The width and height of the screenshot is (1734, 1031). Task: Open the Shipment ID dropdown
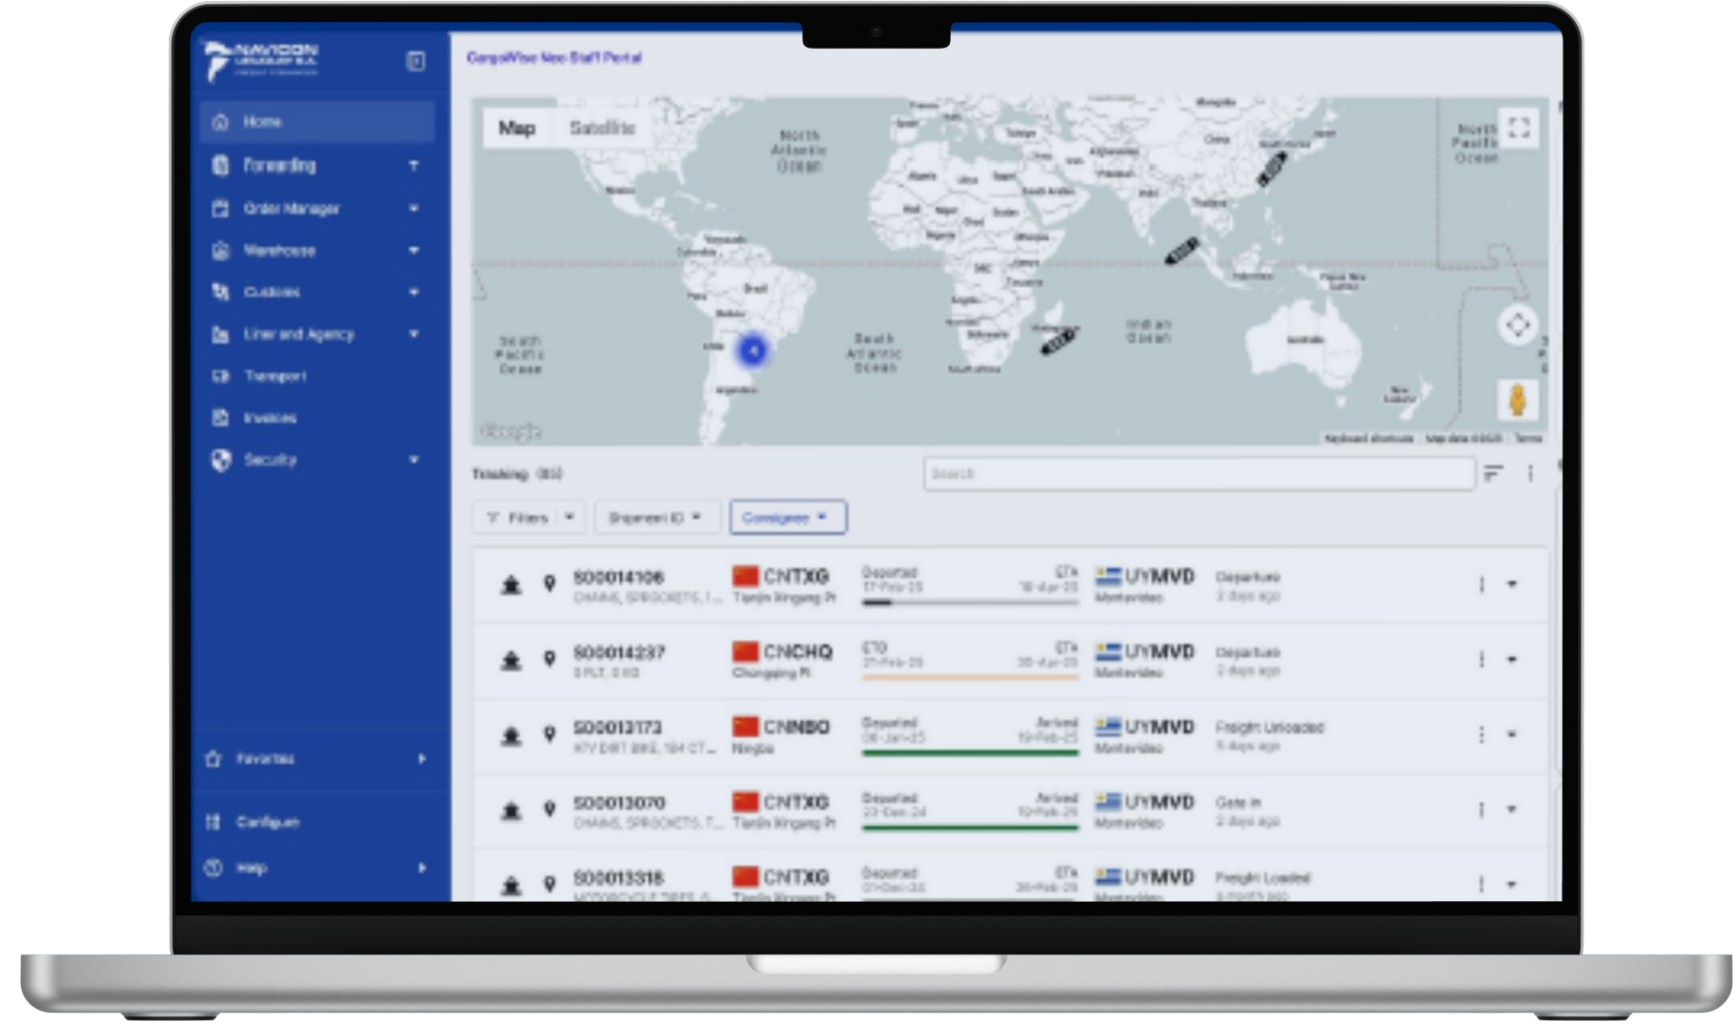point(656,517)
